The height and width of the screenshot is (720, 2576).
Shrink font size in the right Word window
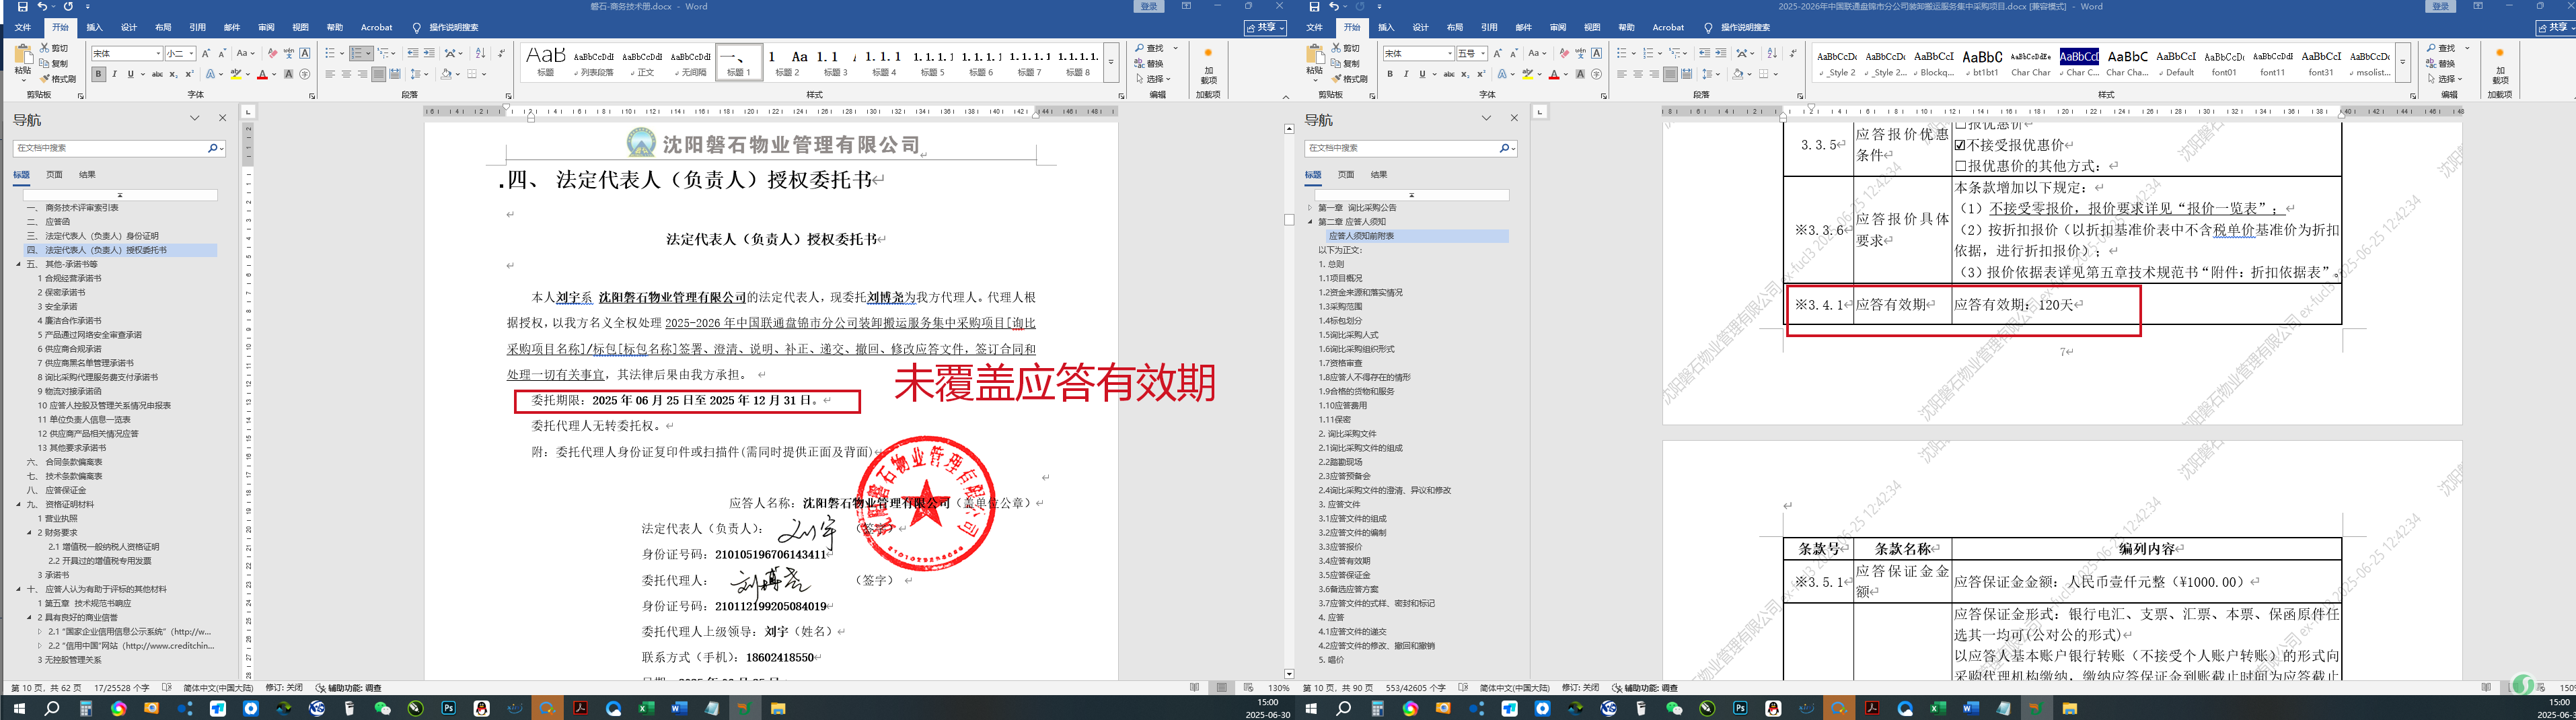tap(1514, 53)
